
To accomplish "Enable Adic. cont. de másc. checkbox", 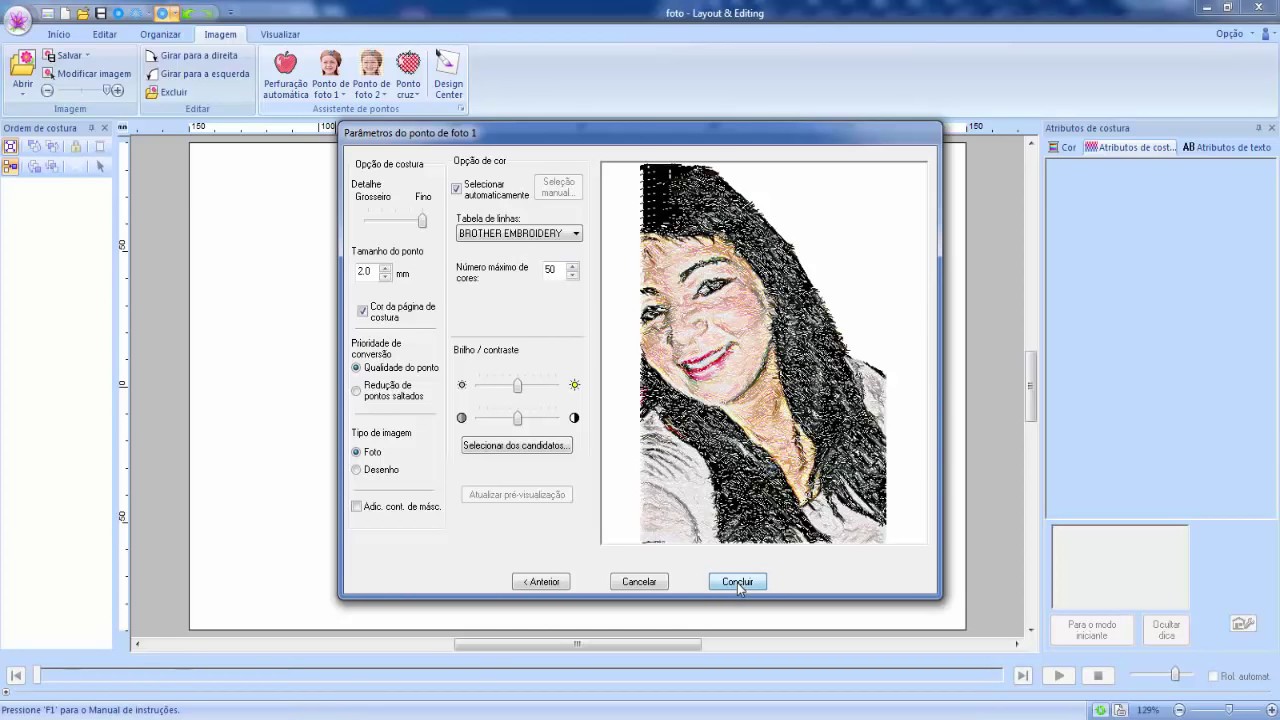I will point(356,507).
